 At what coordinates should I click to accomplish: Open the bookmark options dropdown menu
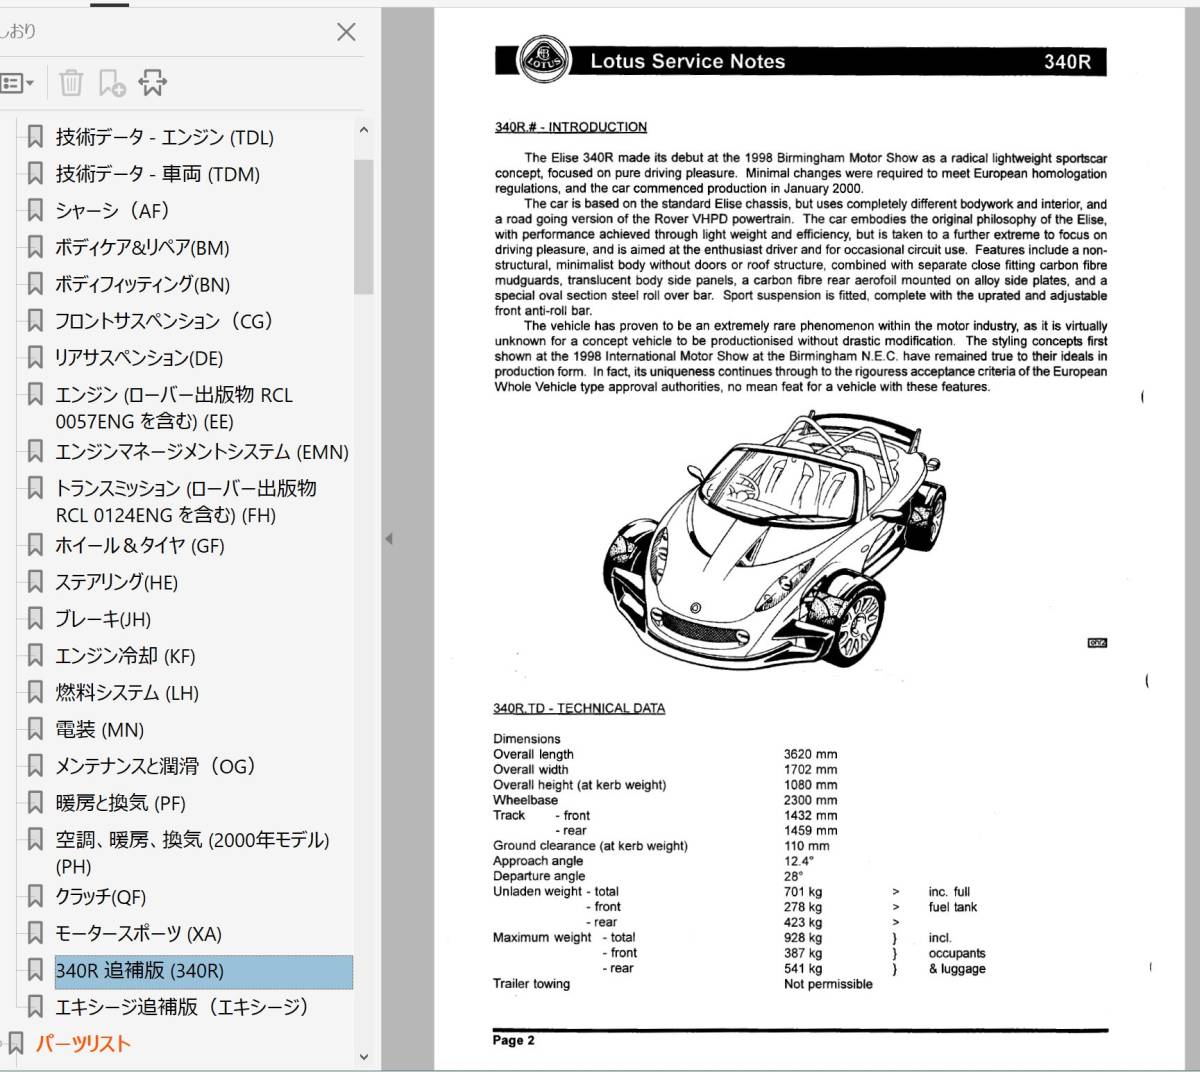[17, 83]
